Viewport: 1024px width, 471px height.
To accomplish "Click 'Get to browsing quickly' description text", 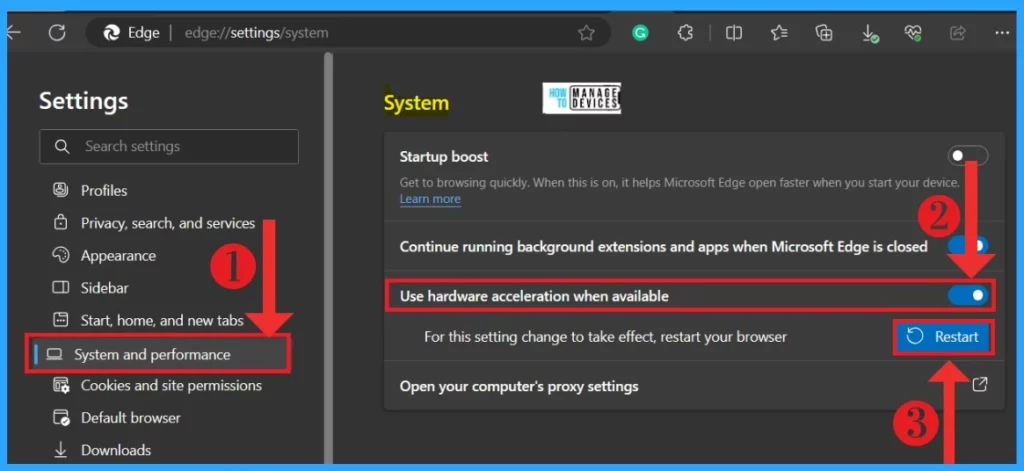I will click(680, 183).
